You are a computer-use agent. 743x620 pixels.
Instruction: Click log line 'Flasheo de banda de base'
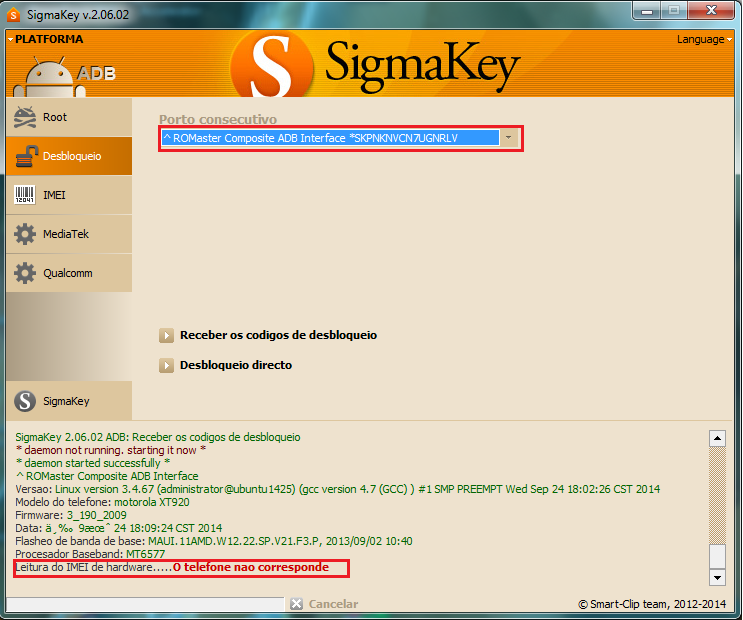pyautogui.click(x=214, y=541)
